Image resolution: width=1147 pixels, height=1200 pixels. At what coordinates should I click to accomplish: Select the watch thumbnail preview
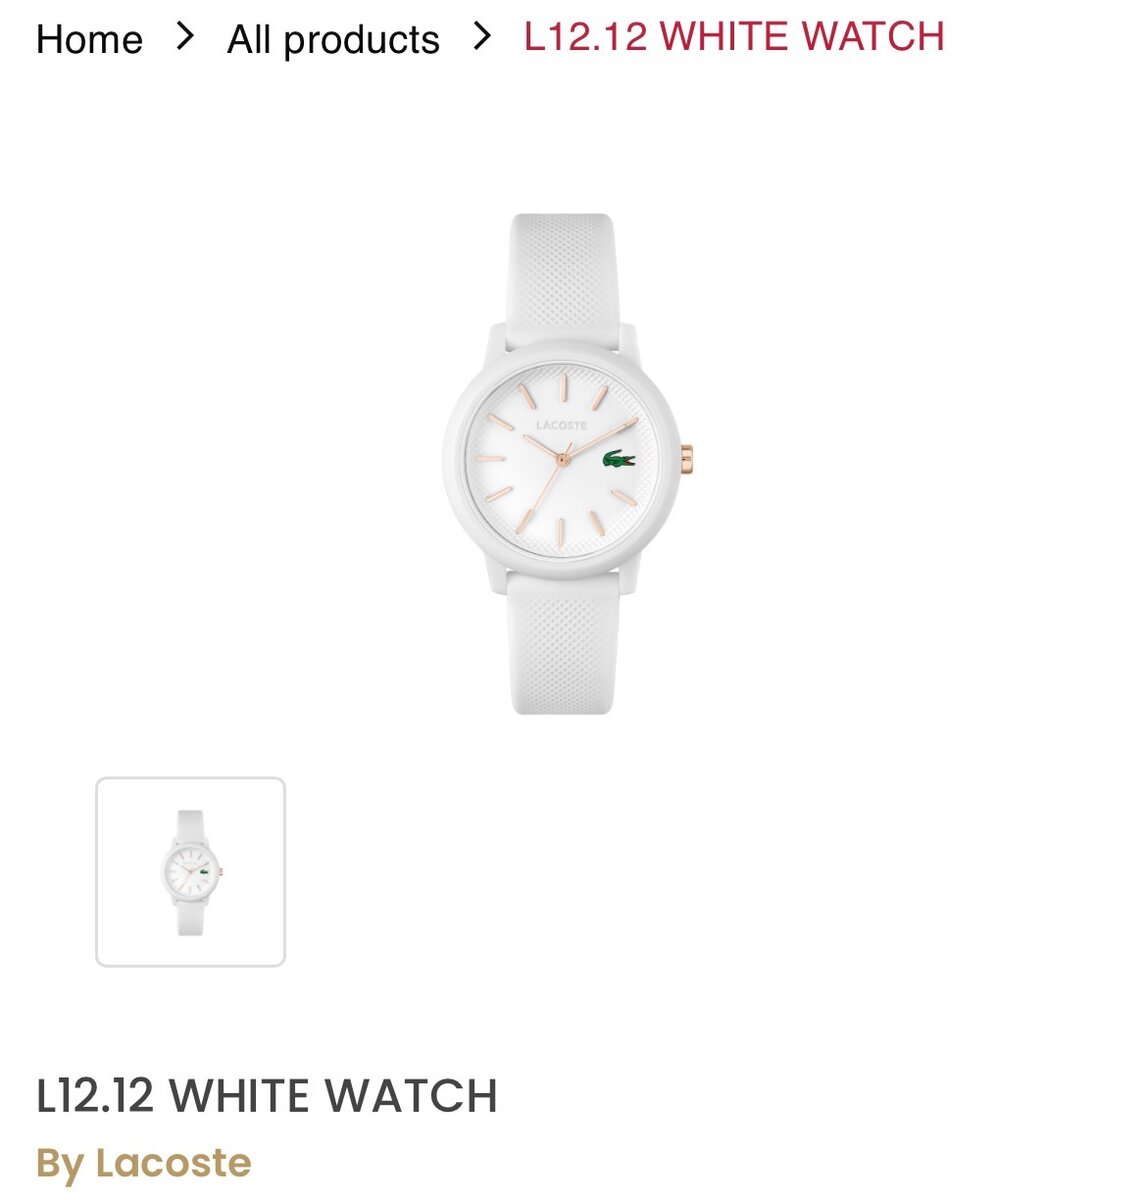point(190,872)
